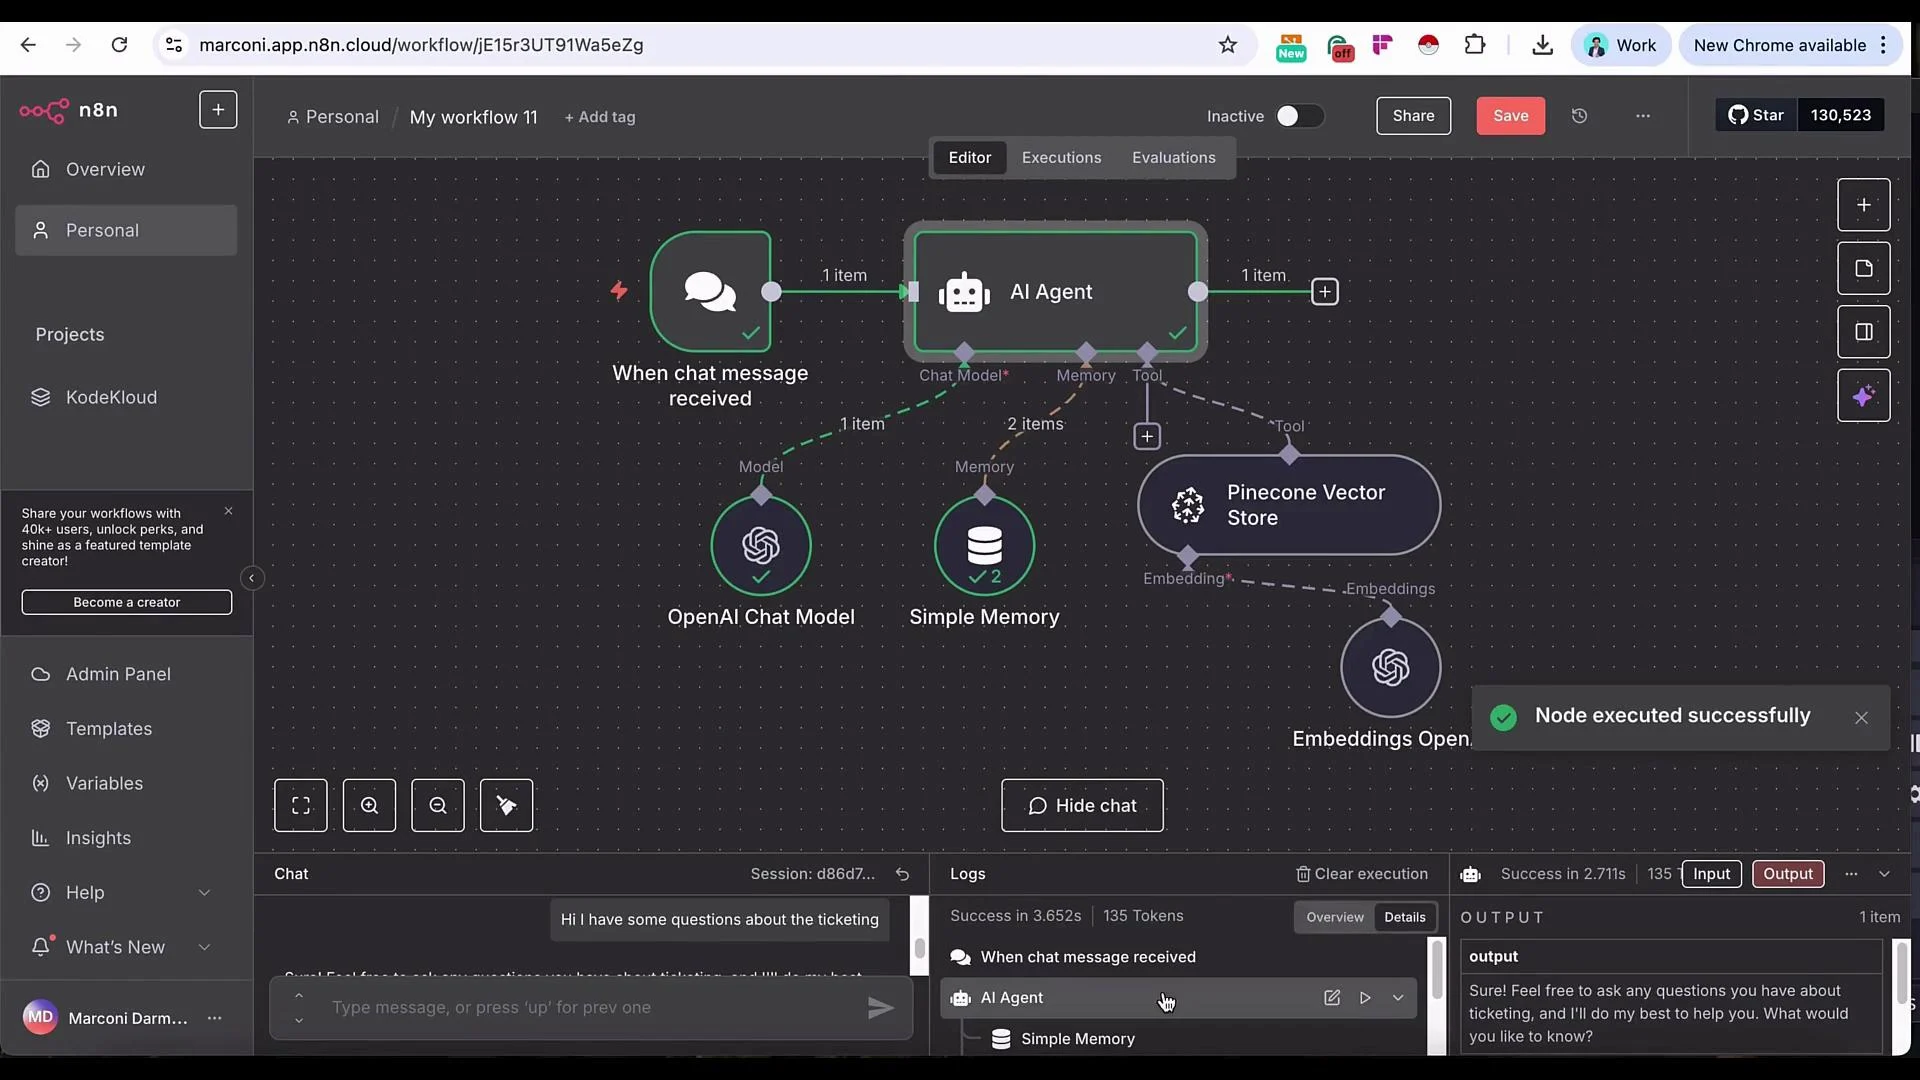This screenshot has height=1080, width=1920.
Task: Open Variables page
Action: (126, 783)
